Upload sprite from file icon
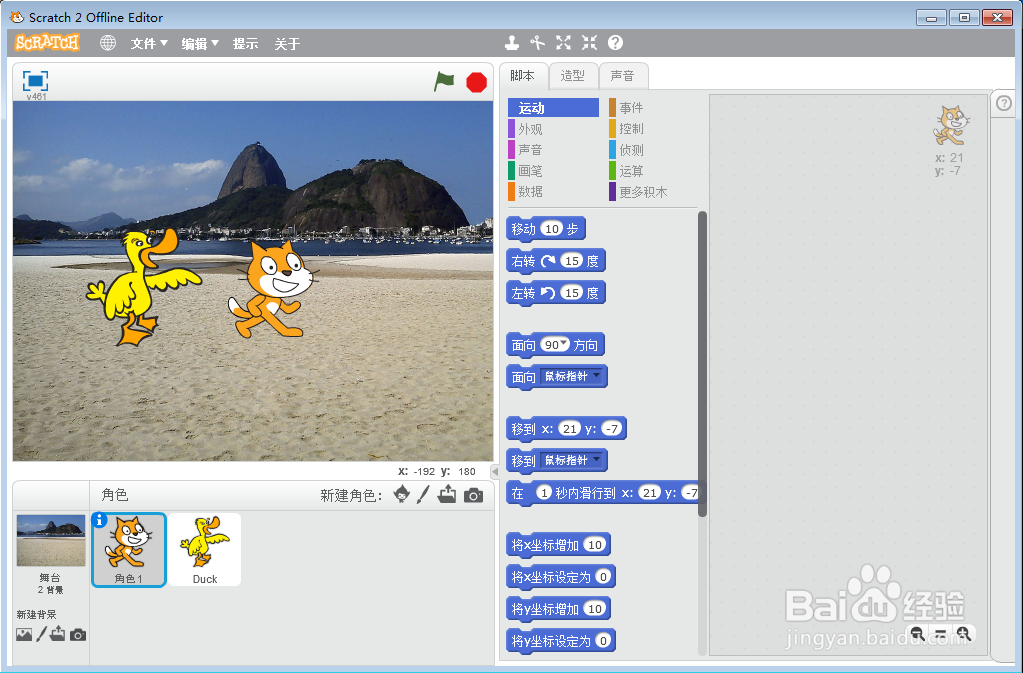 [x=447, y=494]
